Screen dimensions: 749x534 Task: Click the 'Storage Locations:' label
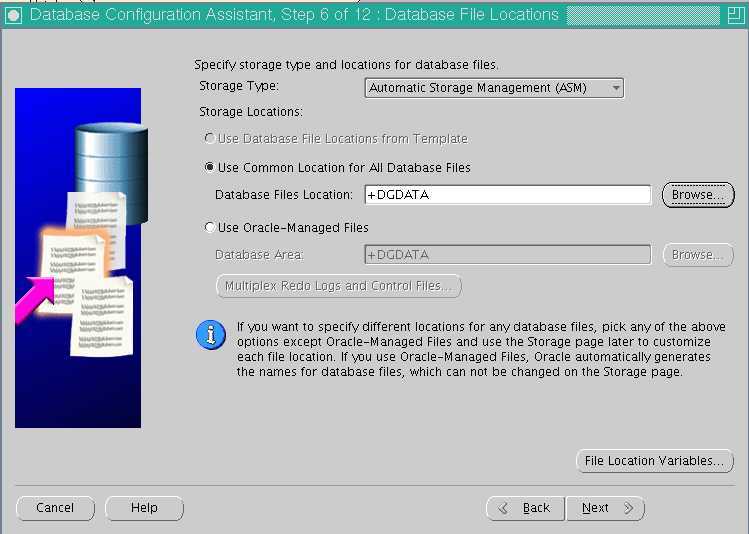(x=251, y=112)
